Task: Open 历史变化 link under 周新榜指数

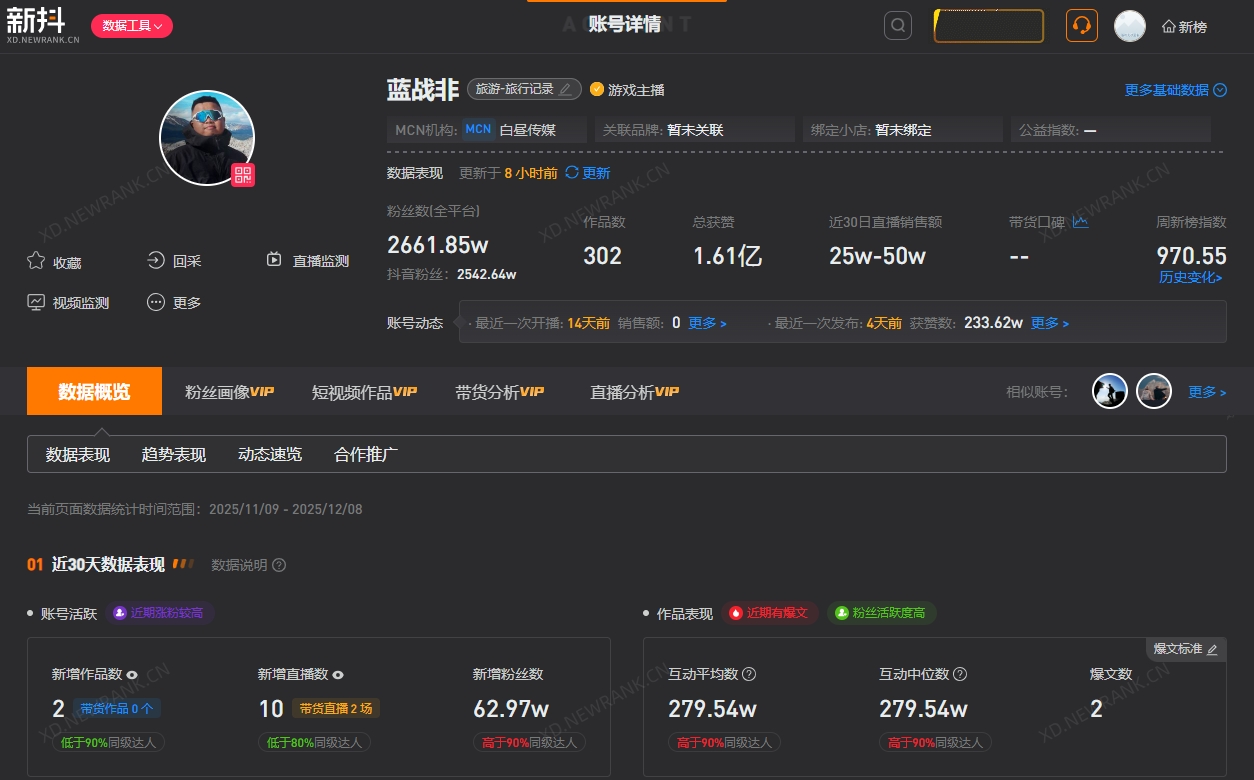Action: (x=1190, y=277)
